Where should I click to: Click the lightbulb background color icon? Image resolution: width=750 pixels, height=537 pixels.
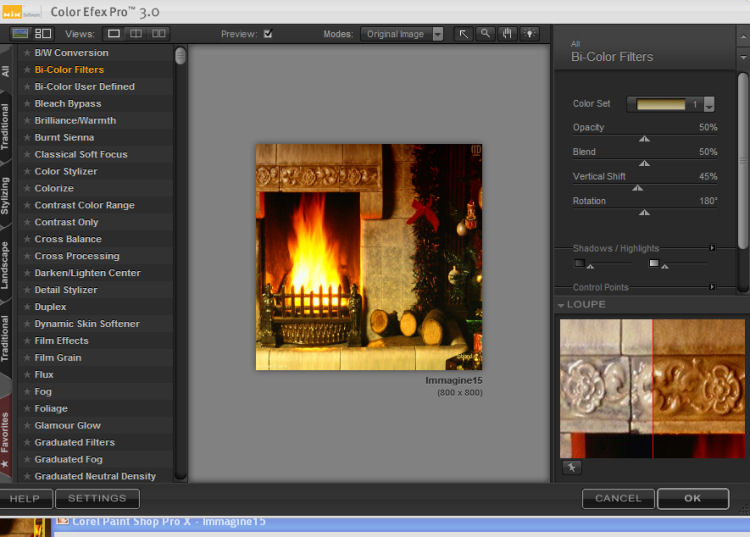pos(529,34)
